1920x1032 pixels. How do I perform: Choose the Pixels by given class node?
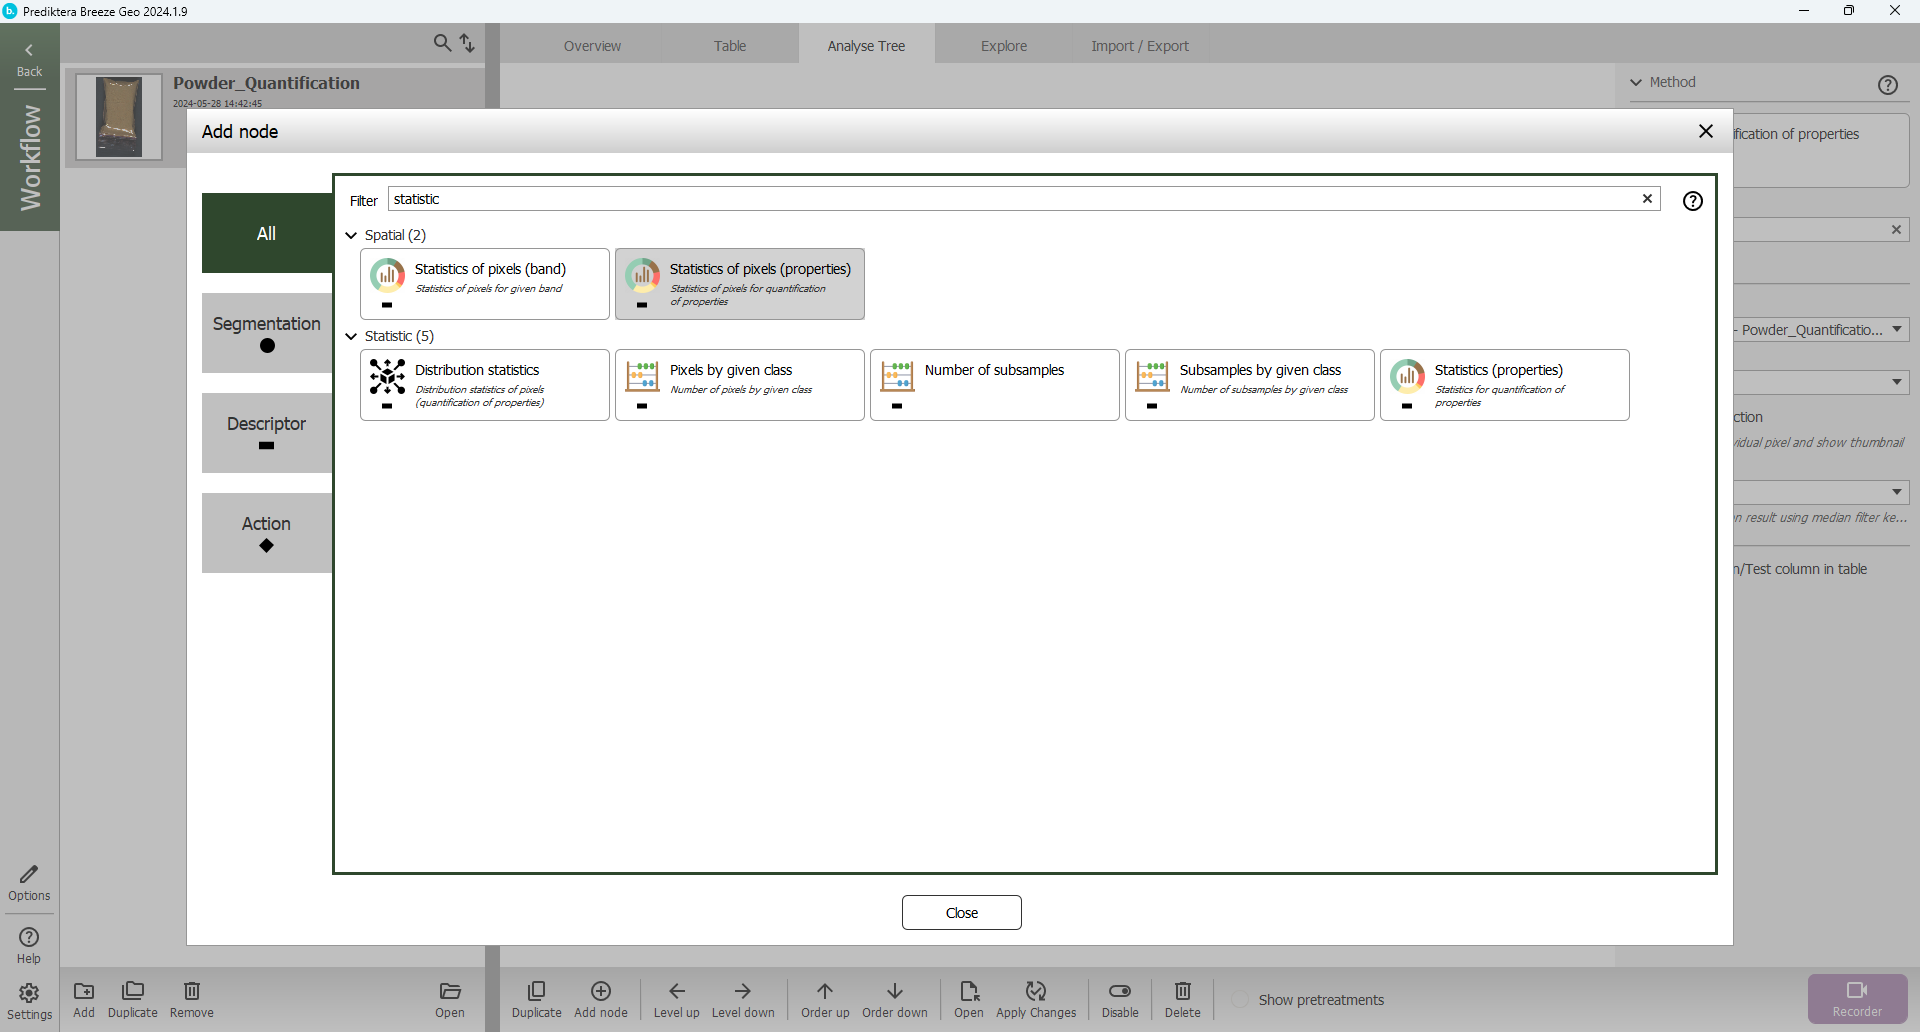click(x=739, y=384)
